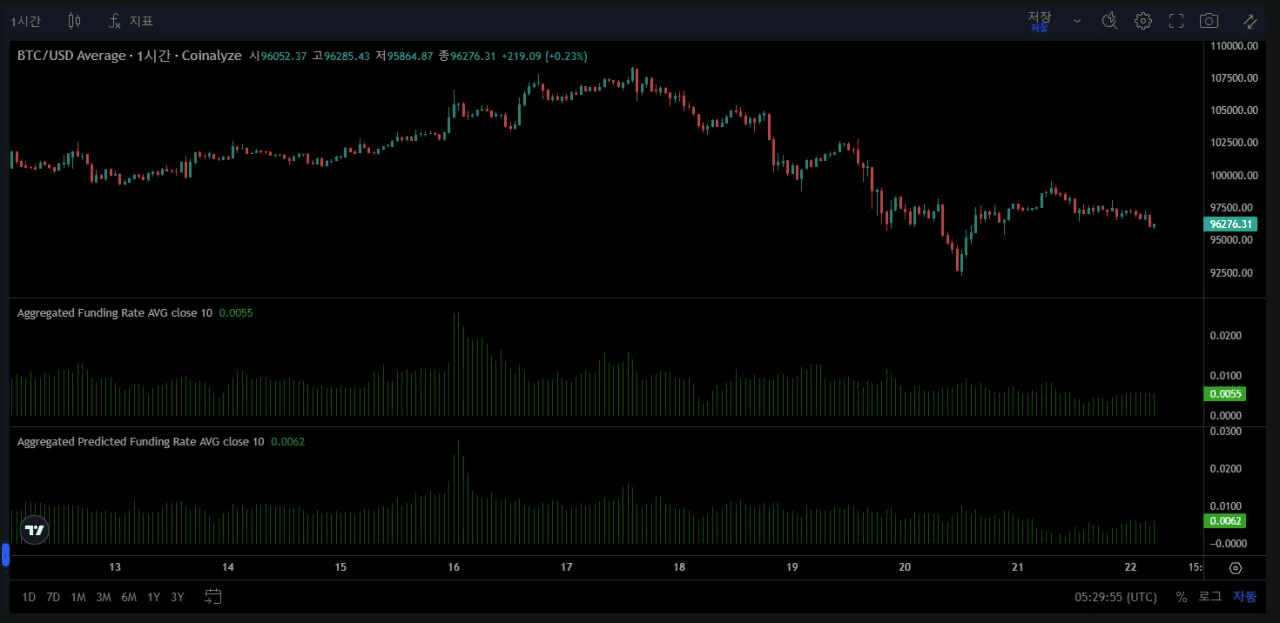Open chart settings gear icon
The image size is (1280, 623).
point(1143,21)
